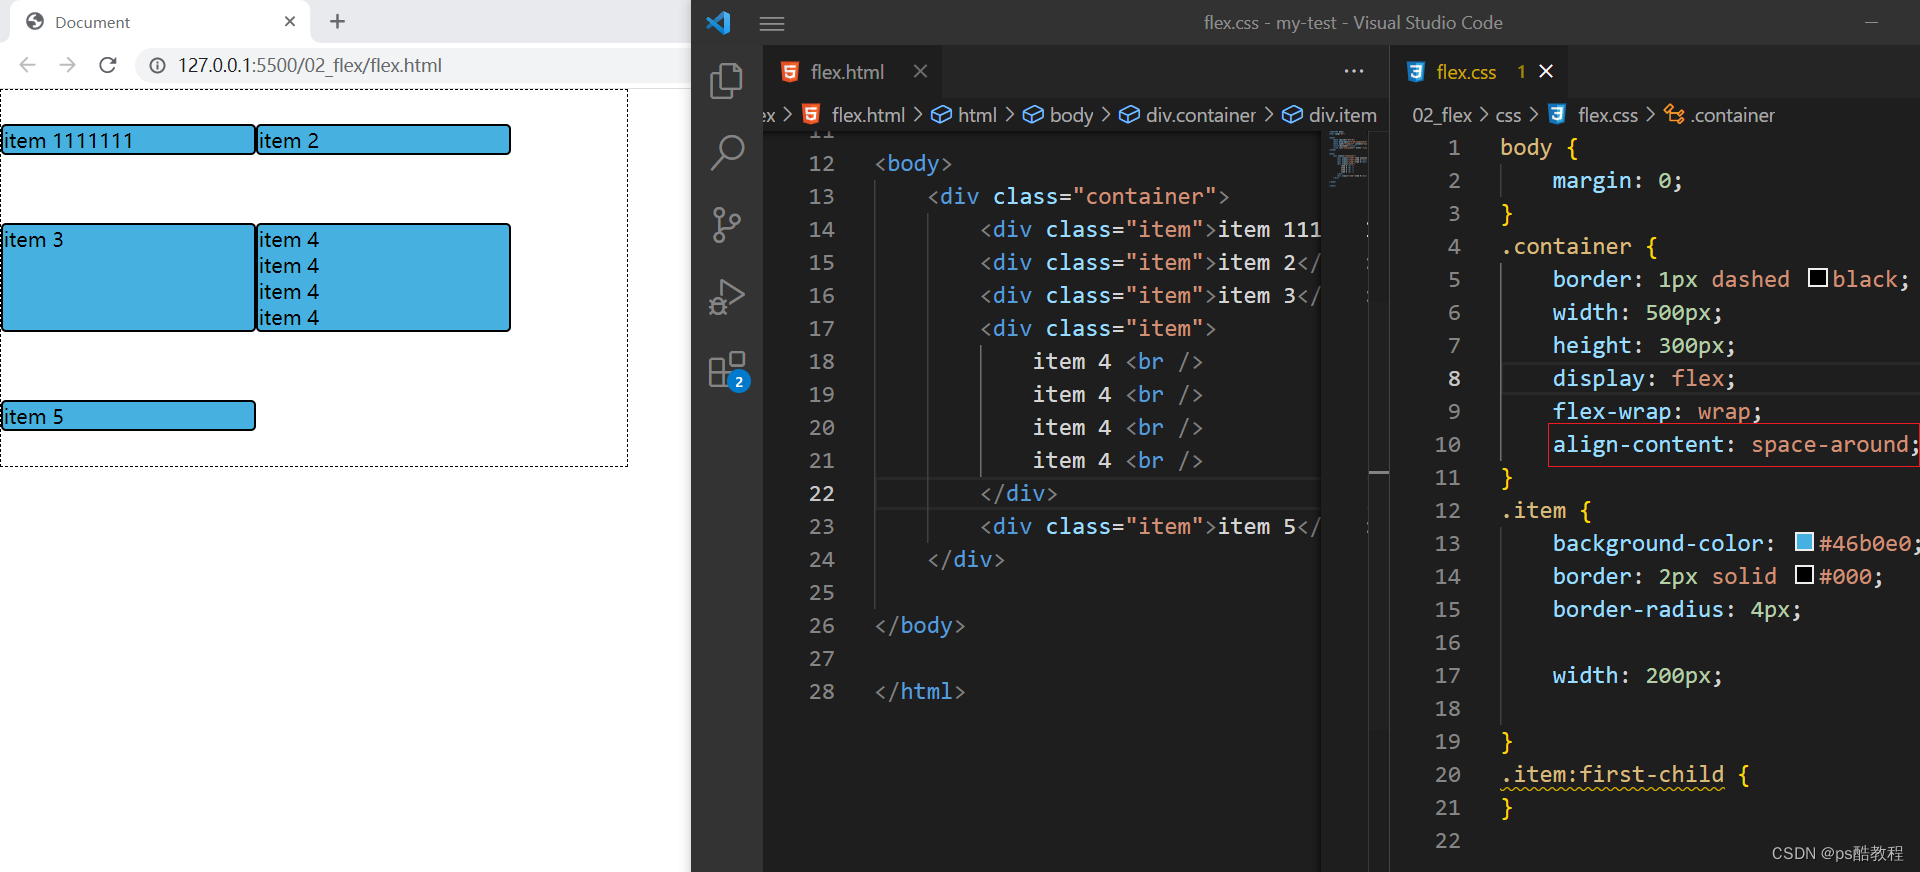The height and width of the screenshot is (872, 1920).
Task: Click the VS Code logo icon
Action: [718, 22]
